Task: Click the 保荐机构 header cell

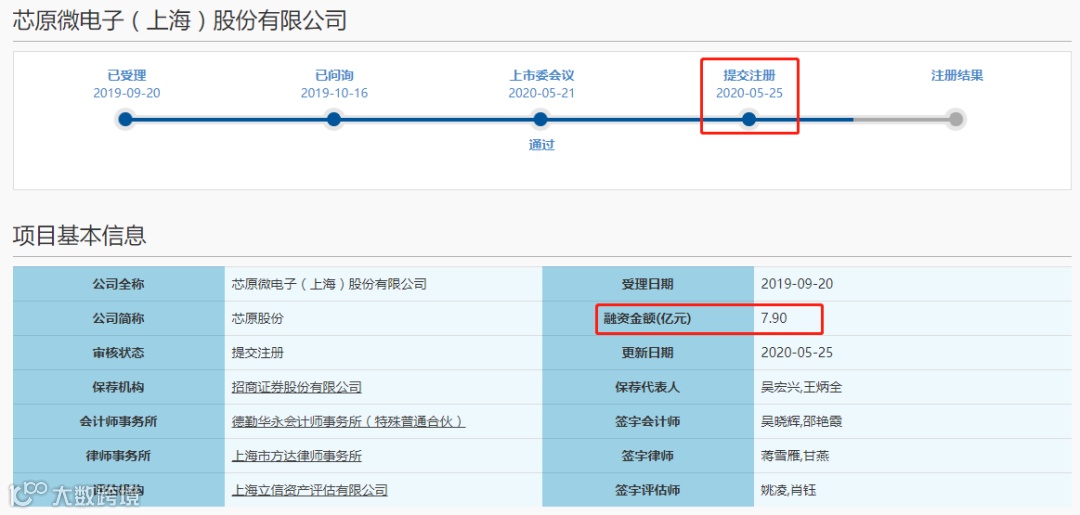Action: 118,387
